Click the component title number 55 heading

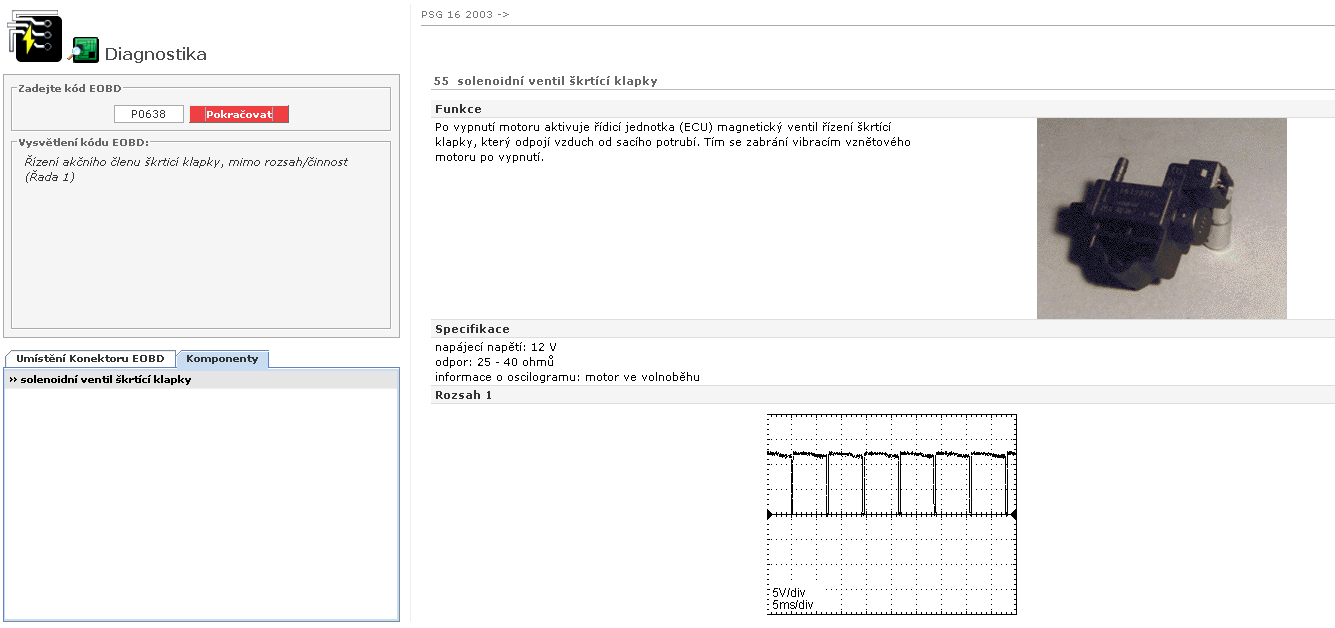pos(545,81)
